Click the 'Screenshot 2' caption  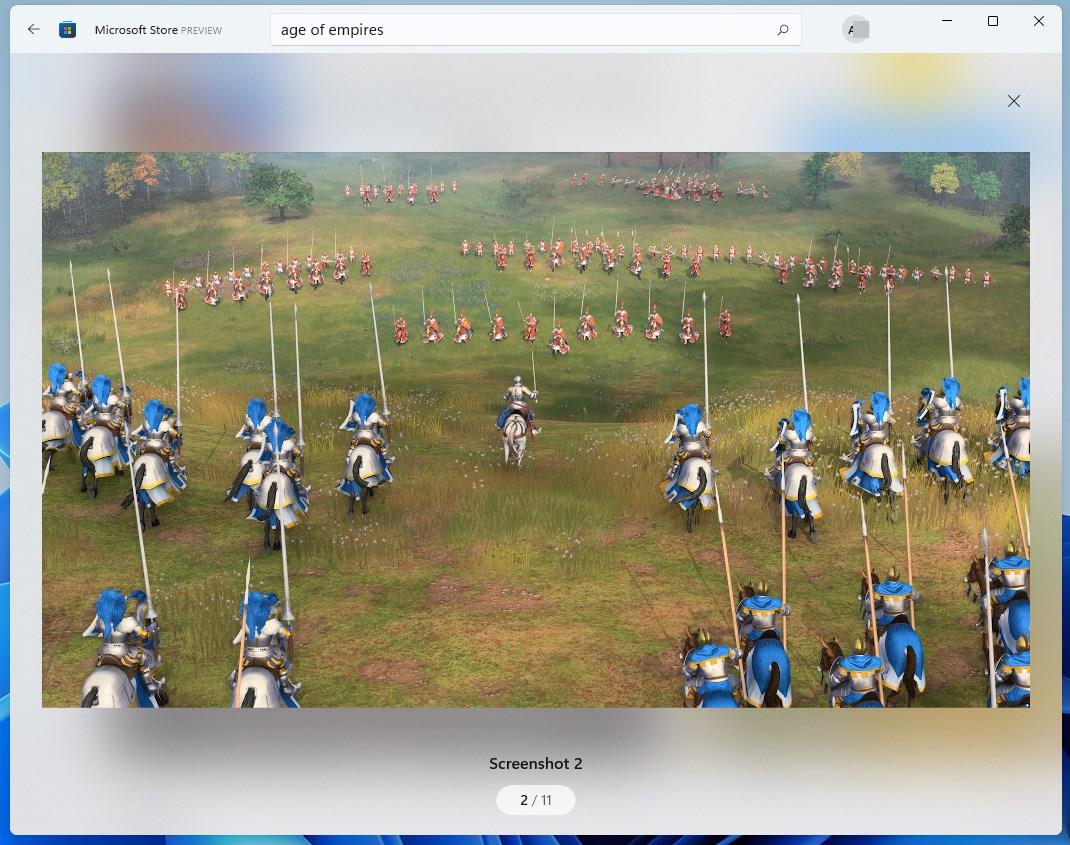pyautogui.click(x=536, y=764)
